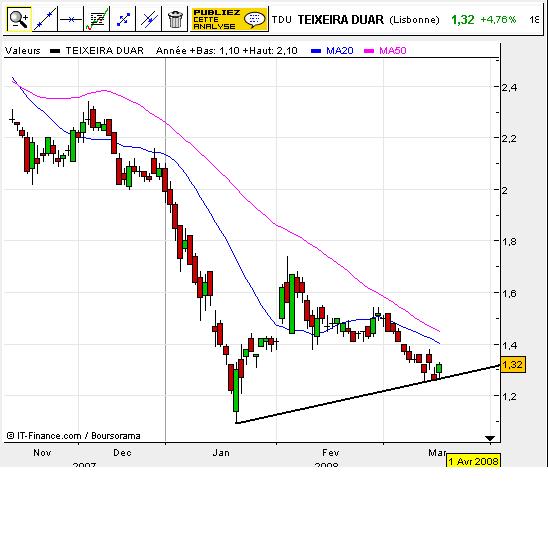This screenshot has width=548, height=560.
Task: Select the horizontal line tool
Action: point(71,19)
